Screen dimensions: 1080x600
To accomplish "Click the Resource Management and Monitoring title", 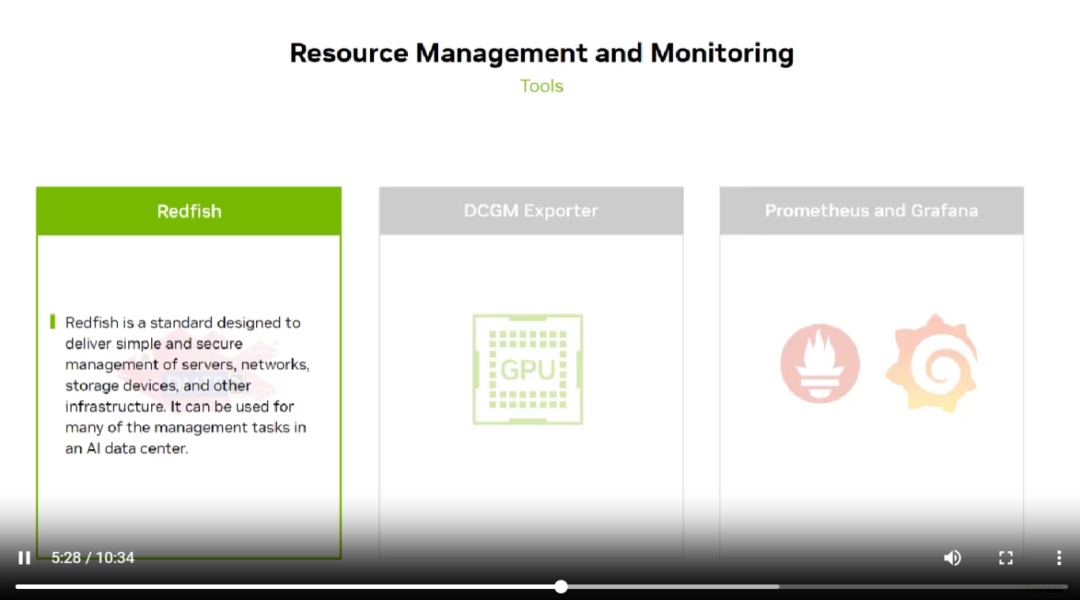I will click(541, 53).
